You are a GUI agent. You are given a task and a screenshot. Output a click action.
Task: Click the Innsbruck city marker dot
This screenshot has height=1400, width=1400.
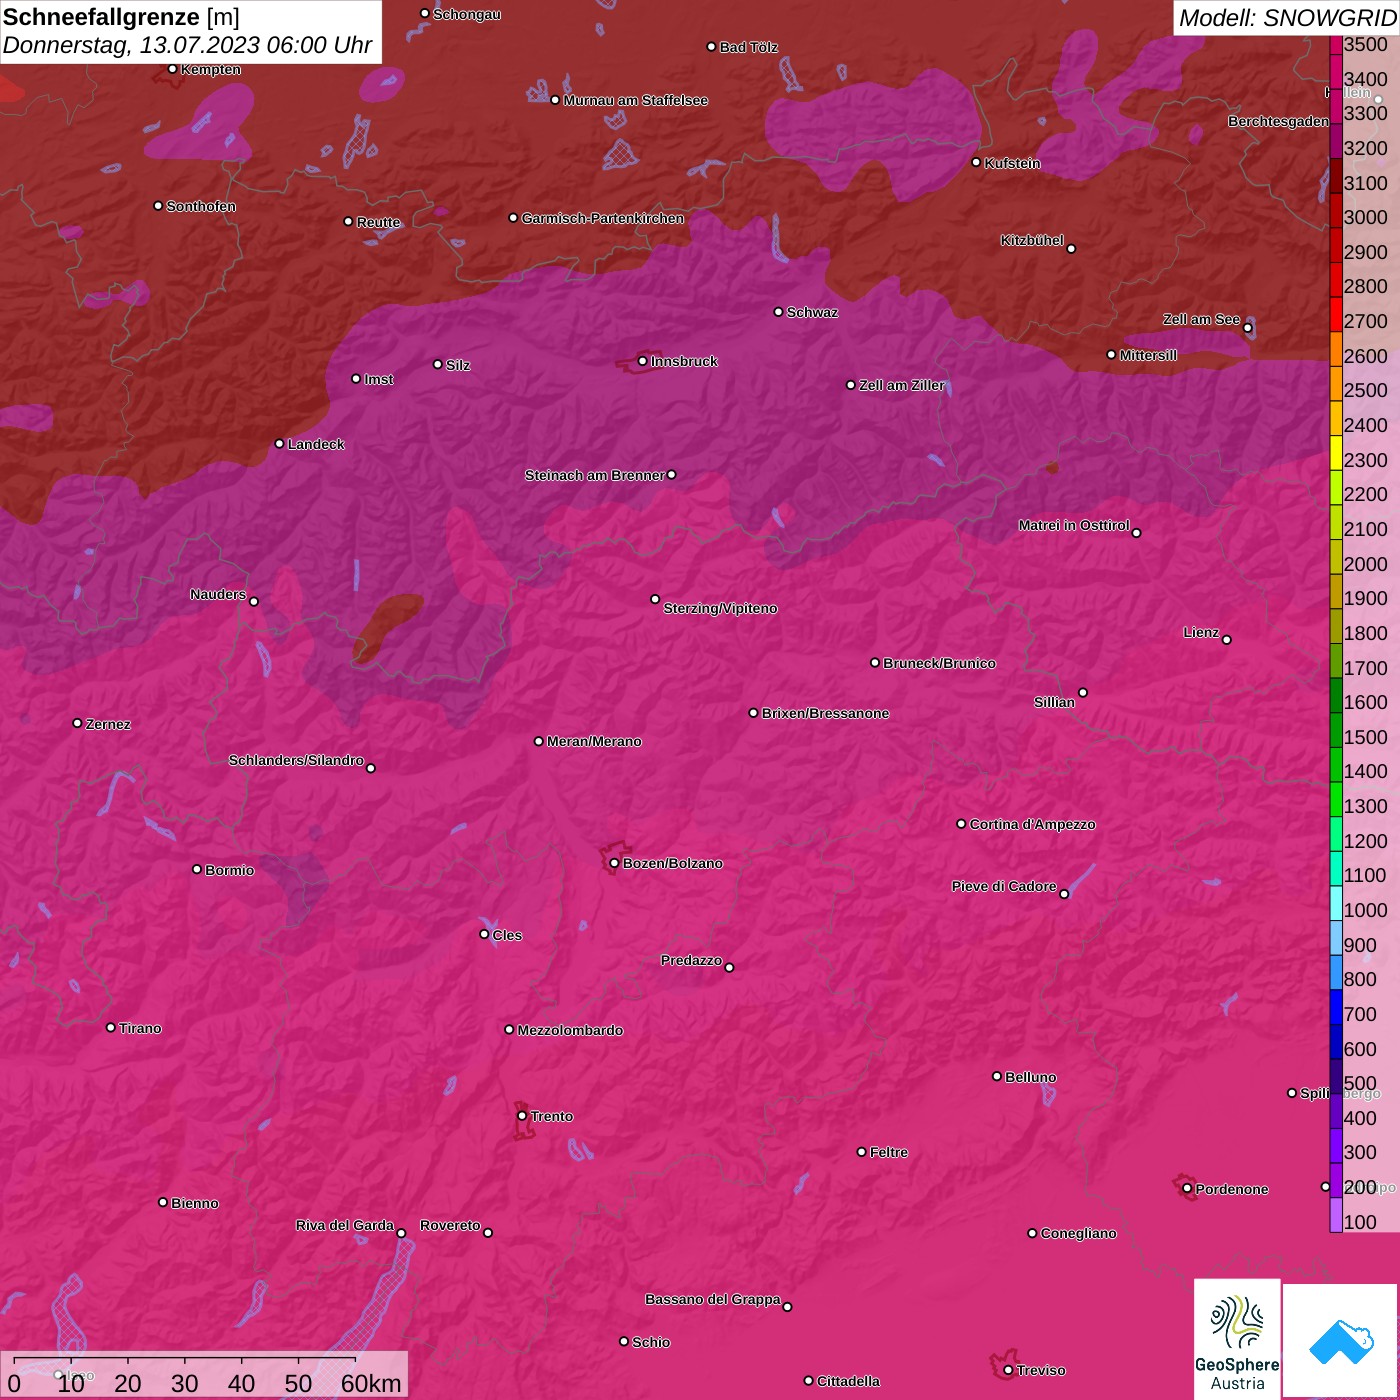(x=643, y=361)
